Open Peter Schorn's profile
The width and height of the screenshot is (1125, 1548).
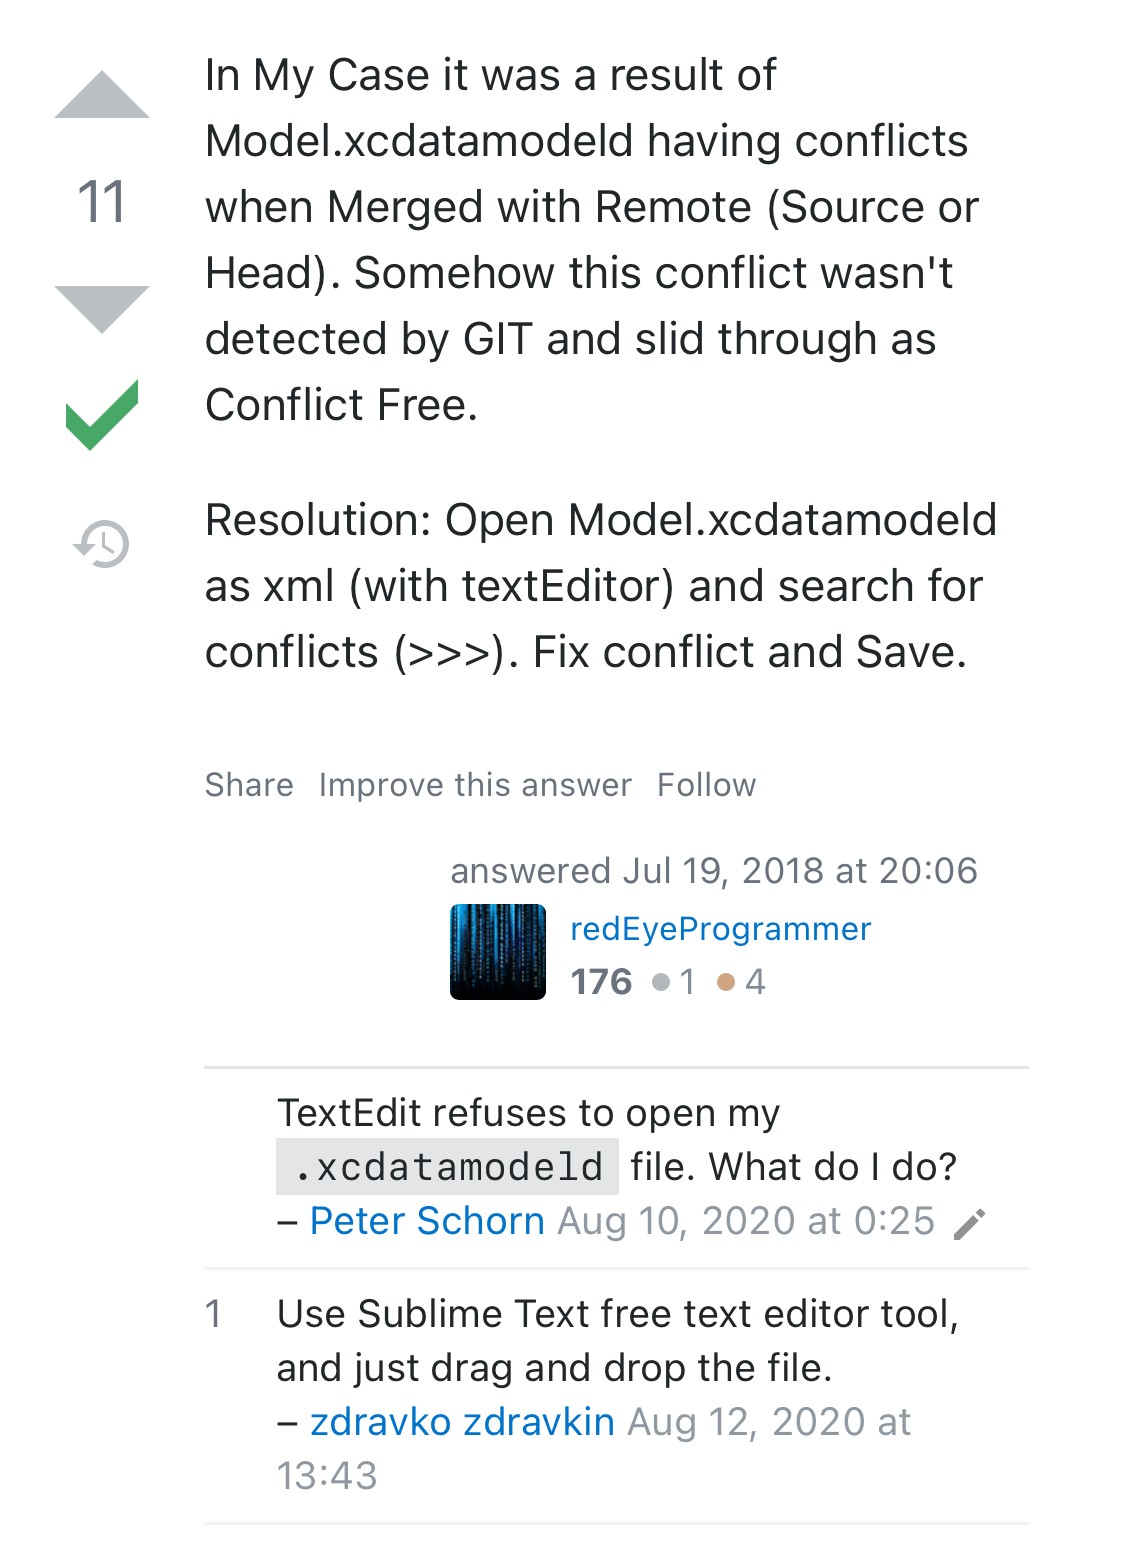427,1221
